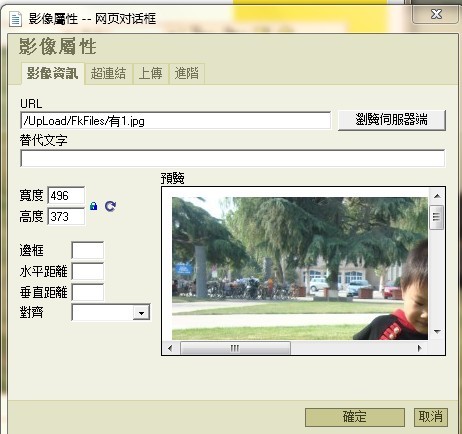Click the URL input field
The height and width of the screenshot is (434, 462).
click(176, 121)
